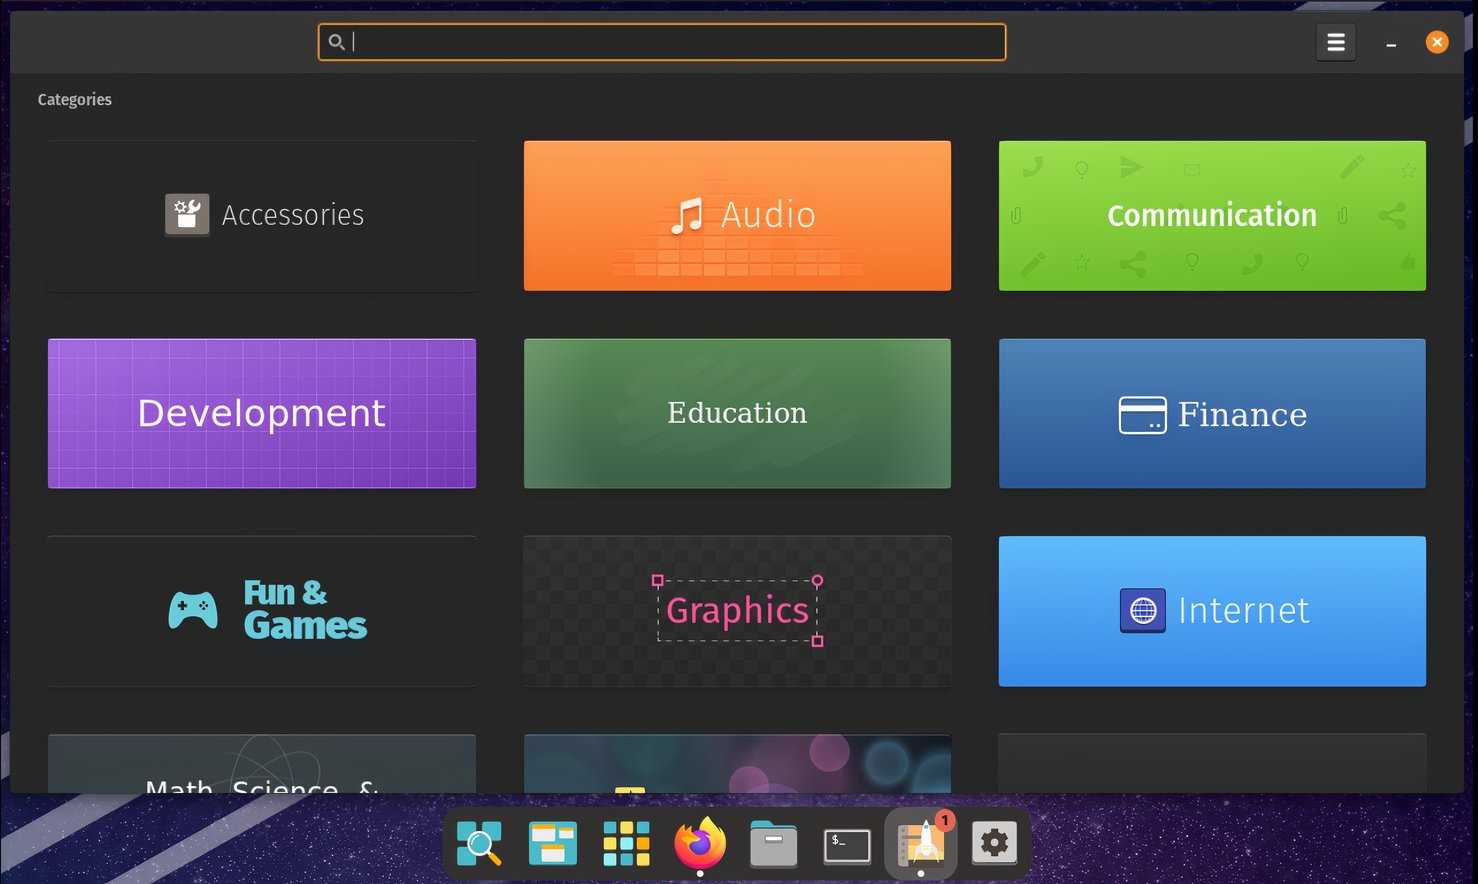The height and width of the screenshot is (884, 1478).
Task: Open System Settings via the gear icon
Action: click(993, 843)
